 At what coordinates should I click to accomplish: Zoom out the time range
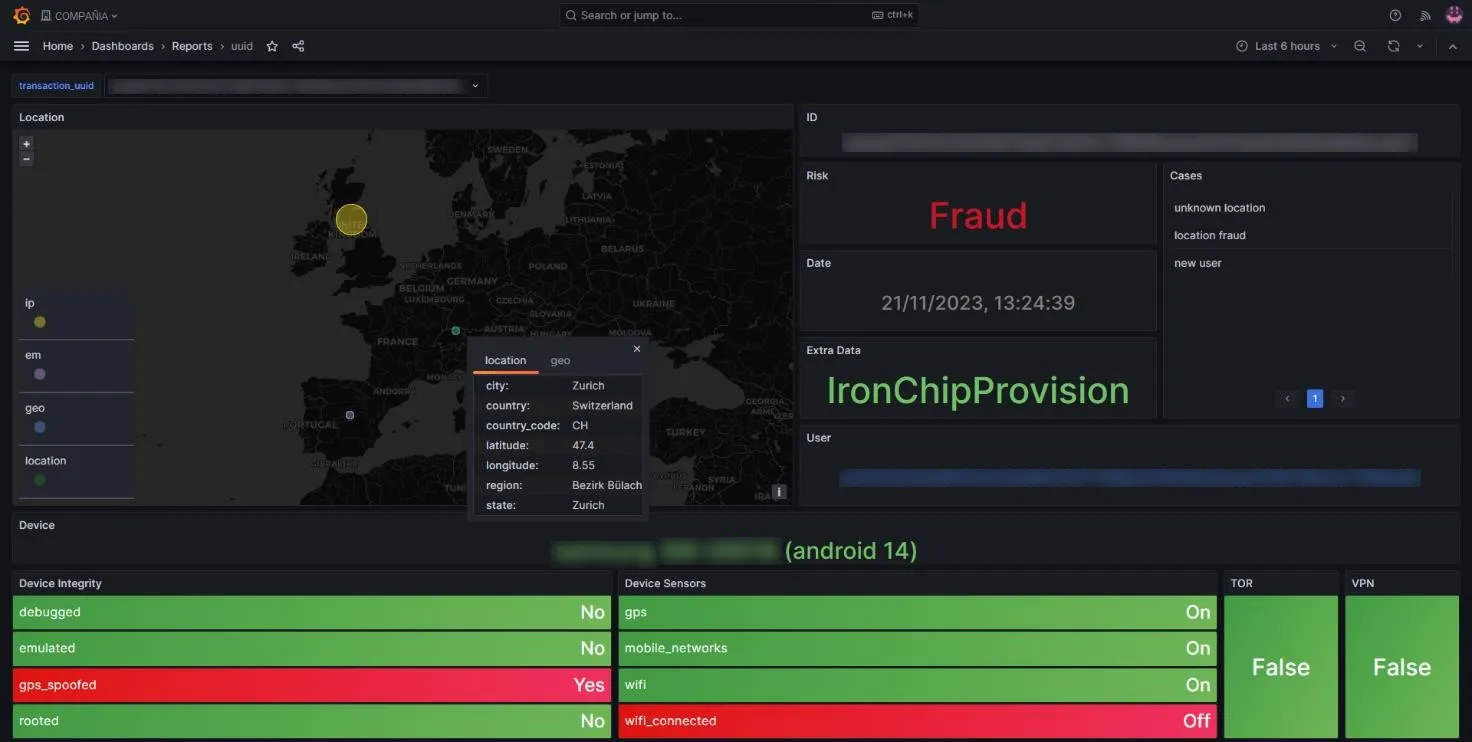click(x=1360, y=46)
